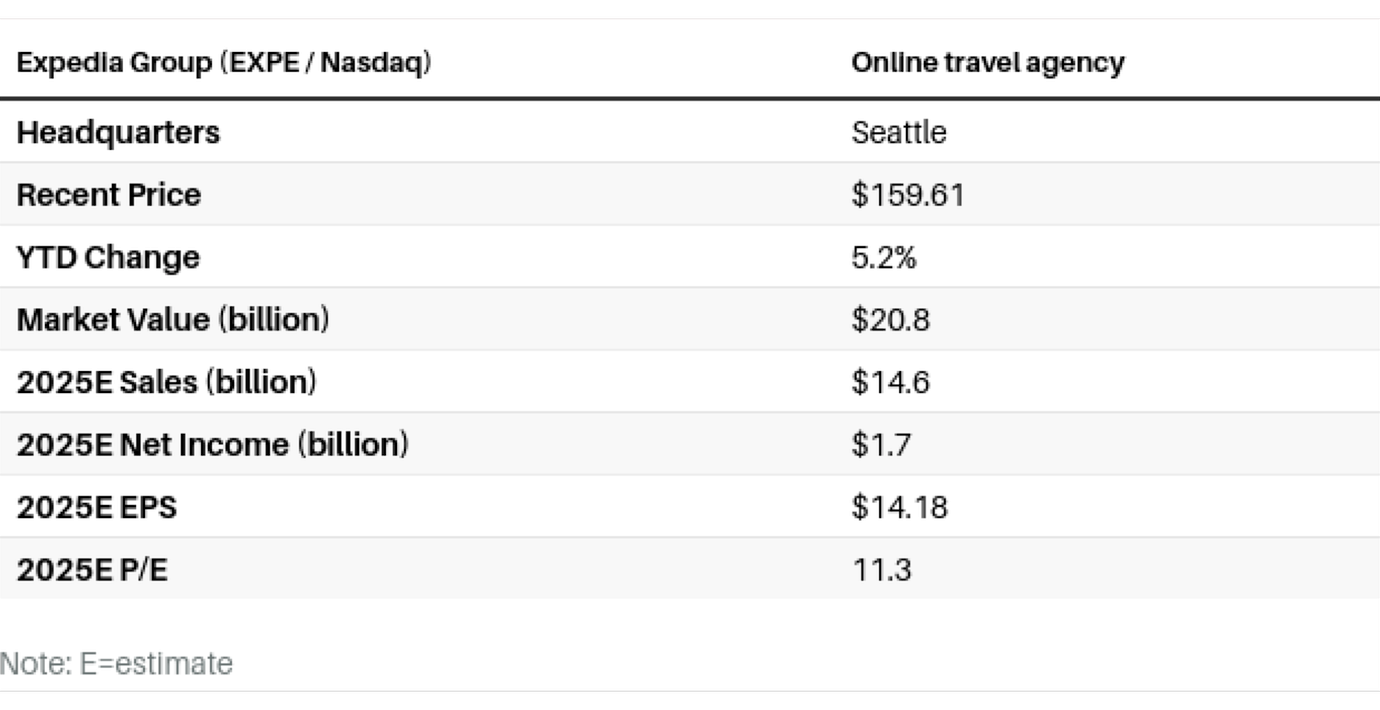This screenshot has width=1380, height=710.
Task: Select the YTD Change label
Action: tap(108, 257)
